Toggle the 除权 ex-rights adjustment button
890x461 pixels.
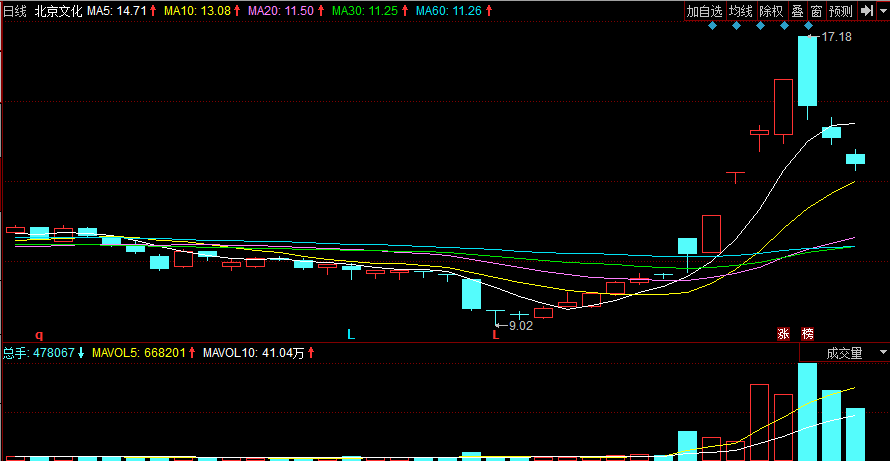pyautogui.click(x=771, y=11)
